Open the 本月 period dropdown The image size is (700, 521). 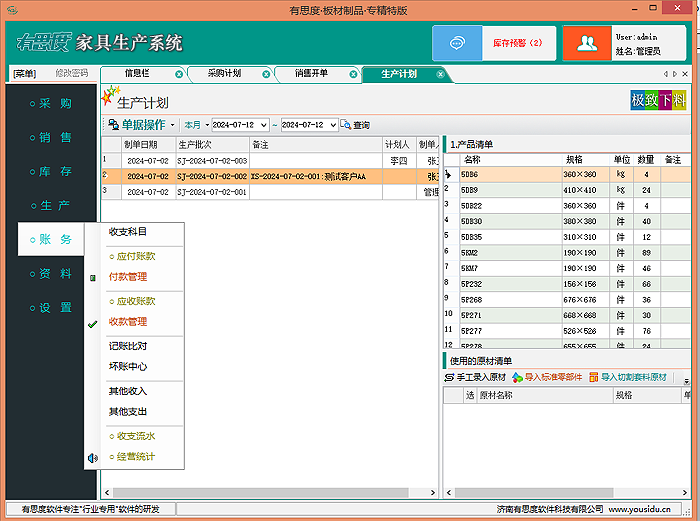click(x=207, y=125)
